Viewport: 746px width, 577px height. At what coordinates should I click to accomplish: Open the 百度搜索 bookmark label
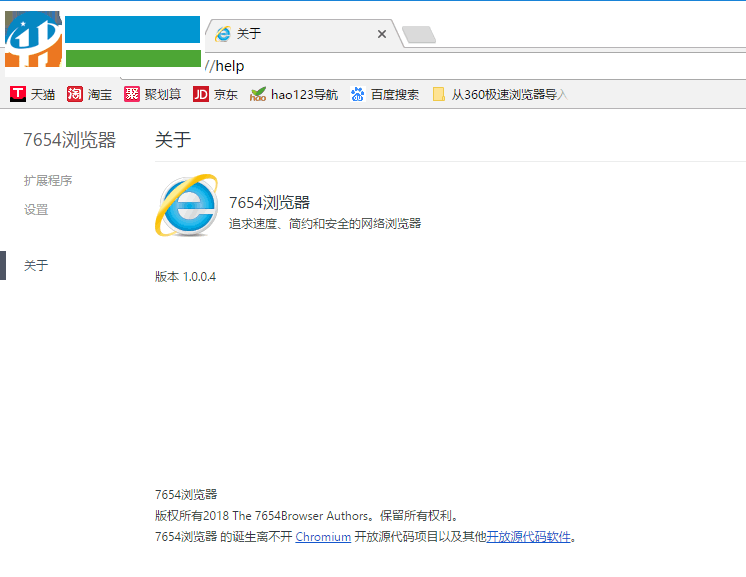pos(395,95)
